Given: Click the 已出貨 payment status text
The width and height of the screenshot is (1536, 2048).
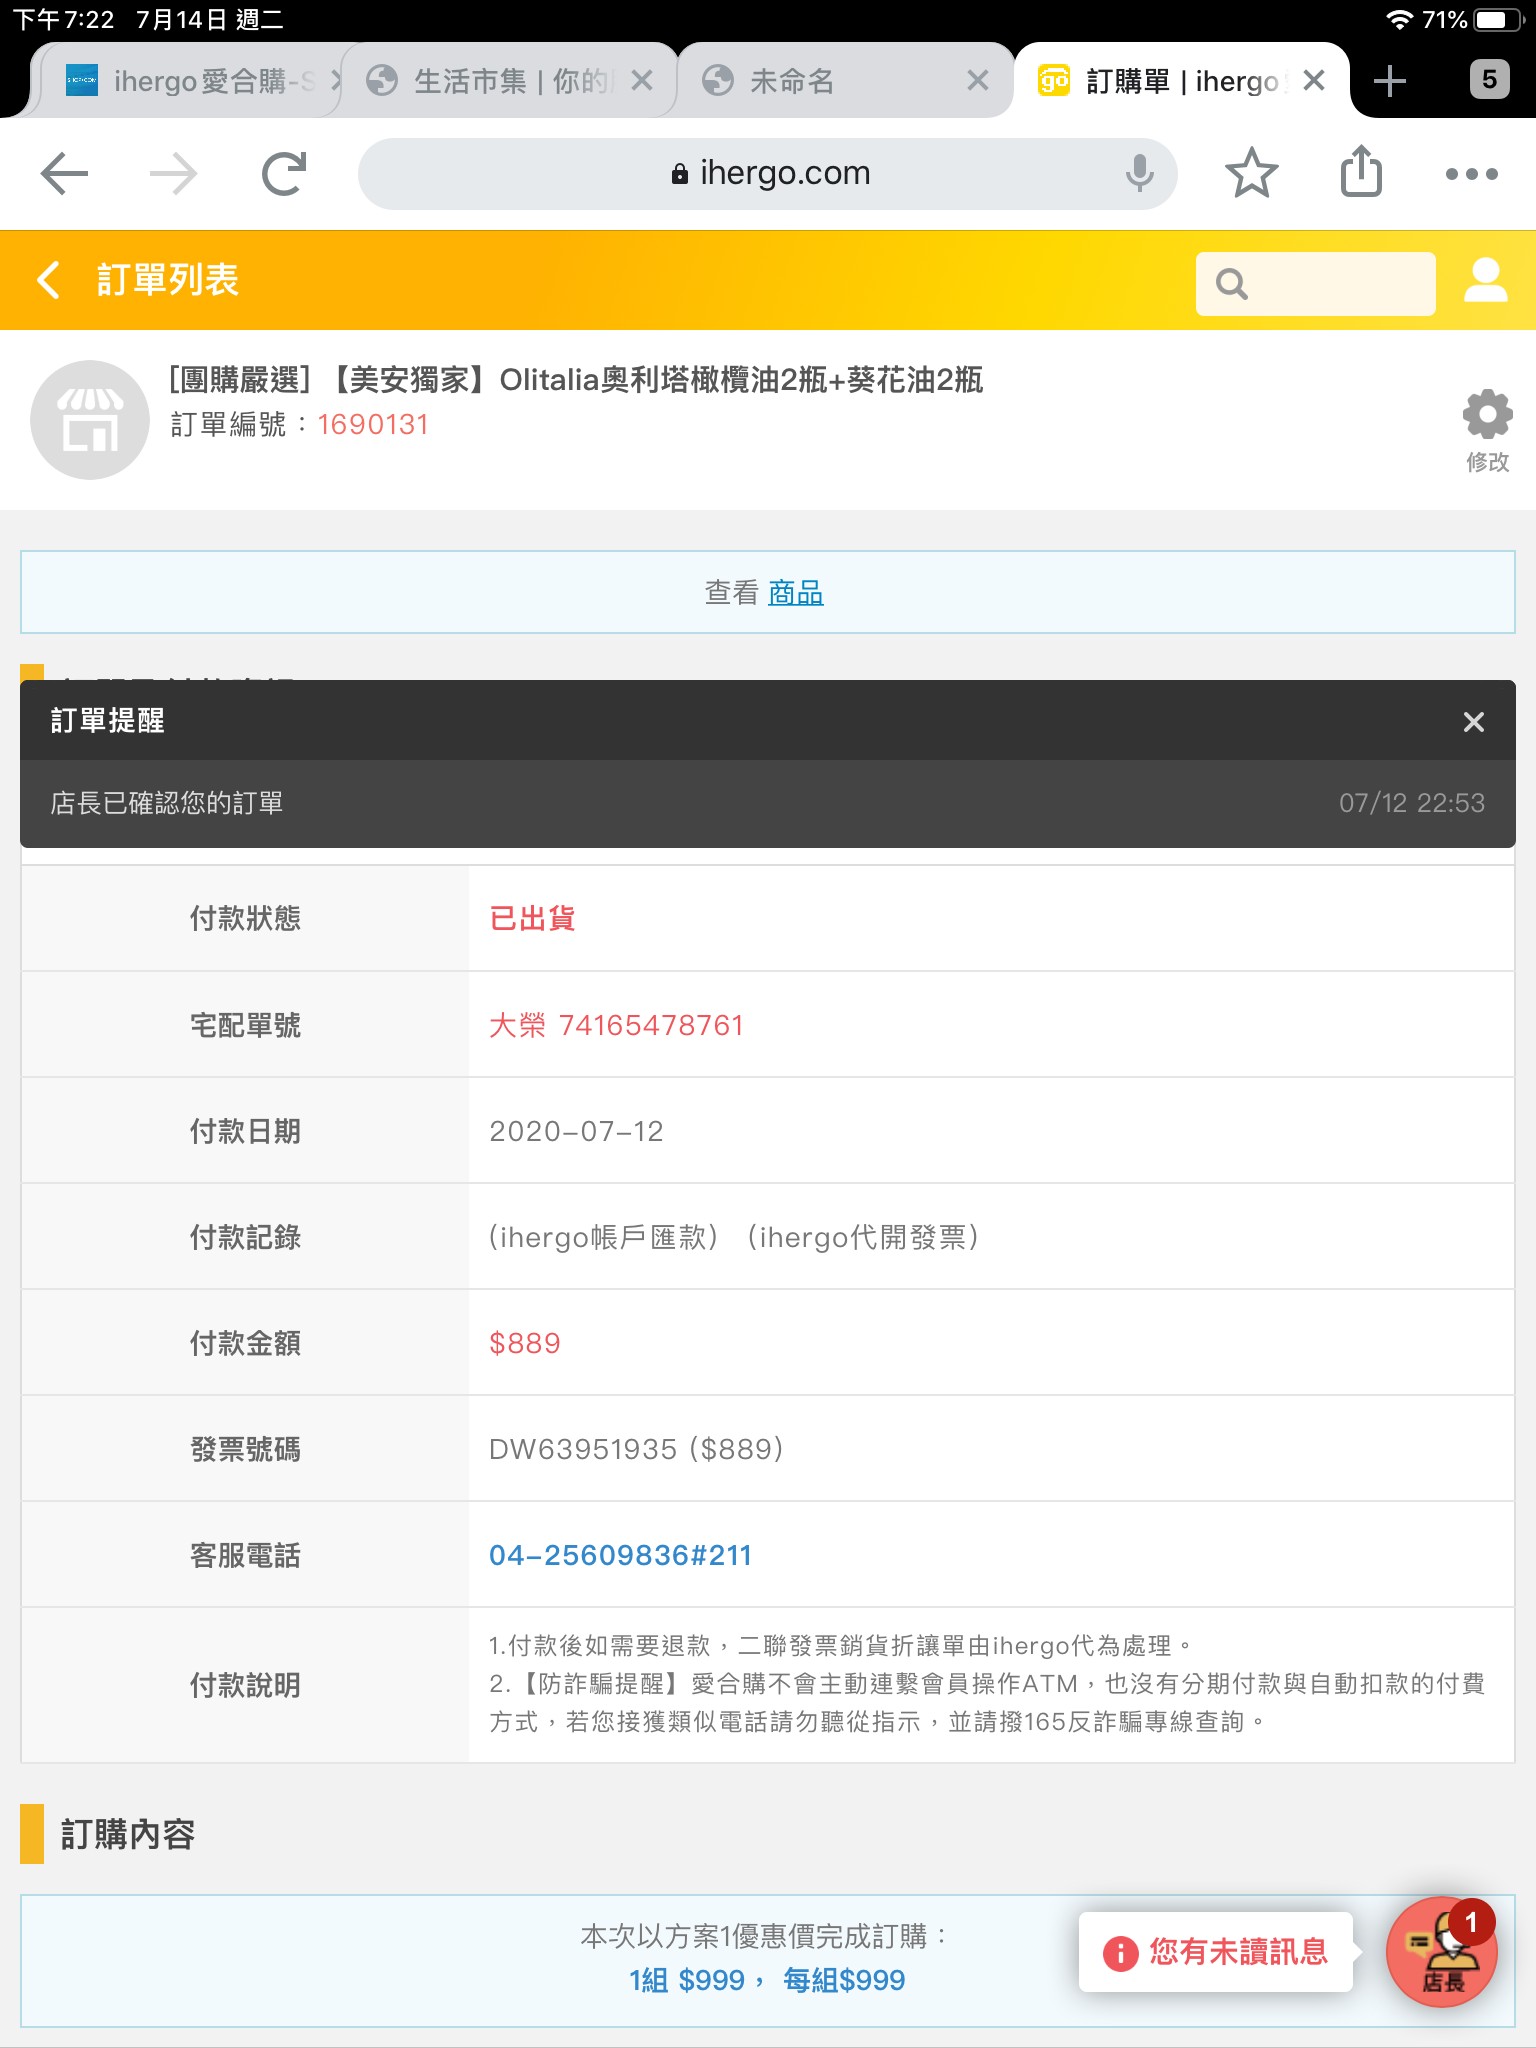Looking at the screenshot, I should [x=532, y=918].
